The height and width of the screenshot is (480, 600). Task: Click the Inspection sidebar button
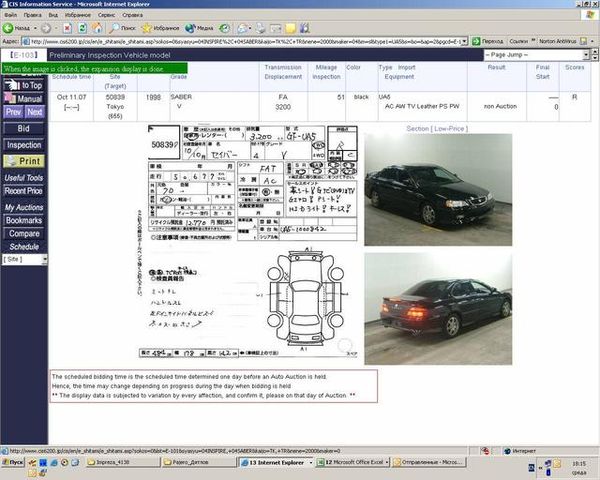(x=24, y=145)
